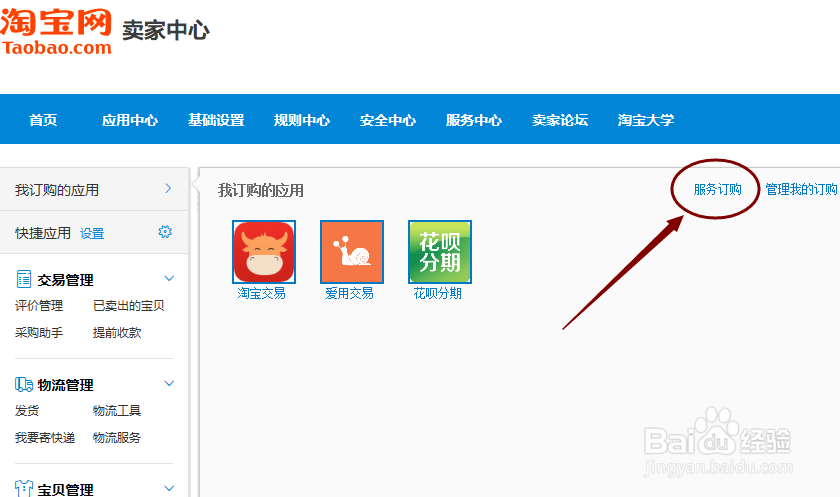Go to 首页 in the navigation bar
840x497 pixels.
(x=43, y=120)
